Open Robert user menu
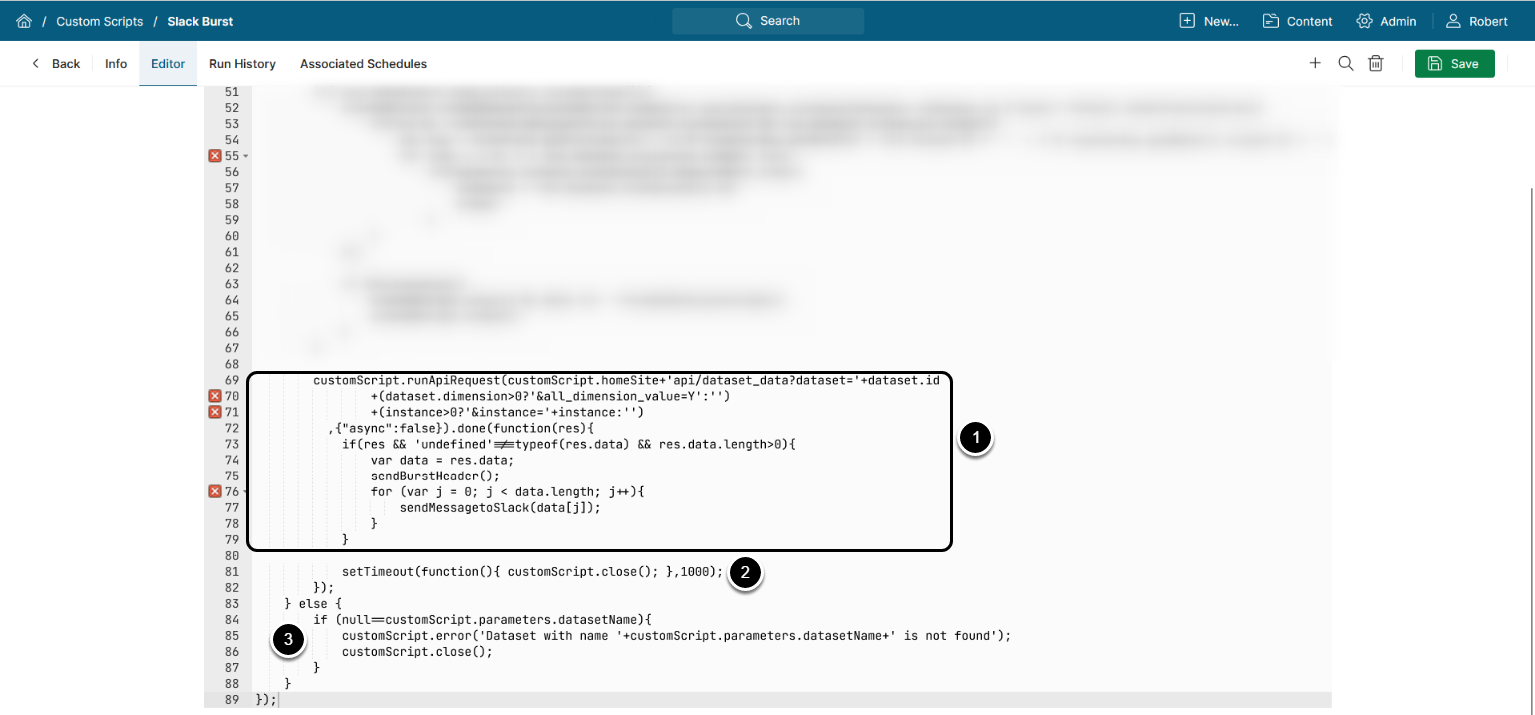Image resolution: width=1535 pixels, height=715 pixels. click(x=1477, y=21)
